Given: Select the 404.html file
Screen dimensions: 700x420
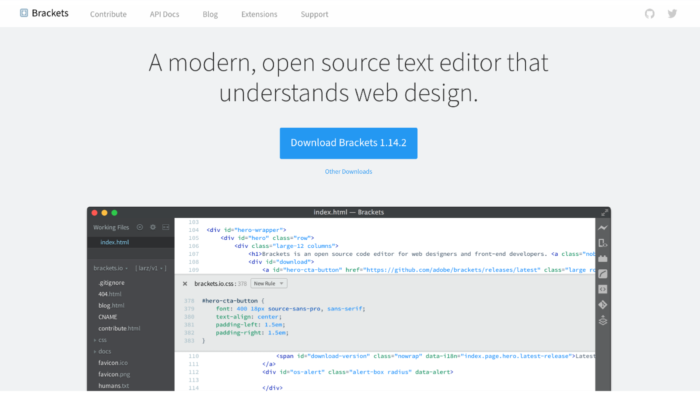Looking at the screenshot, I should 110,294.
